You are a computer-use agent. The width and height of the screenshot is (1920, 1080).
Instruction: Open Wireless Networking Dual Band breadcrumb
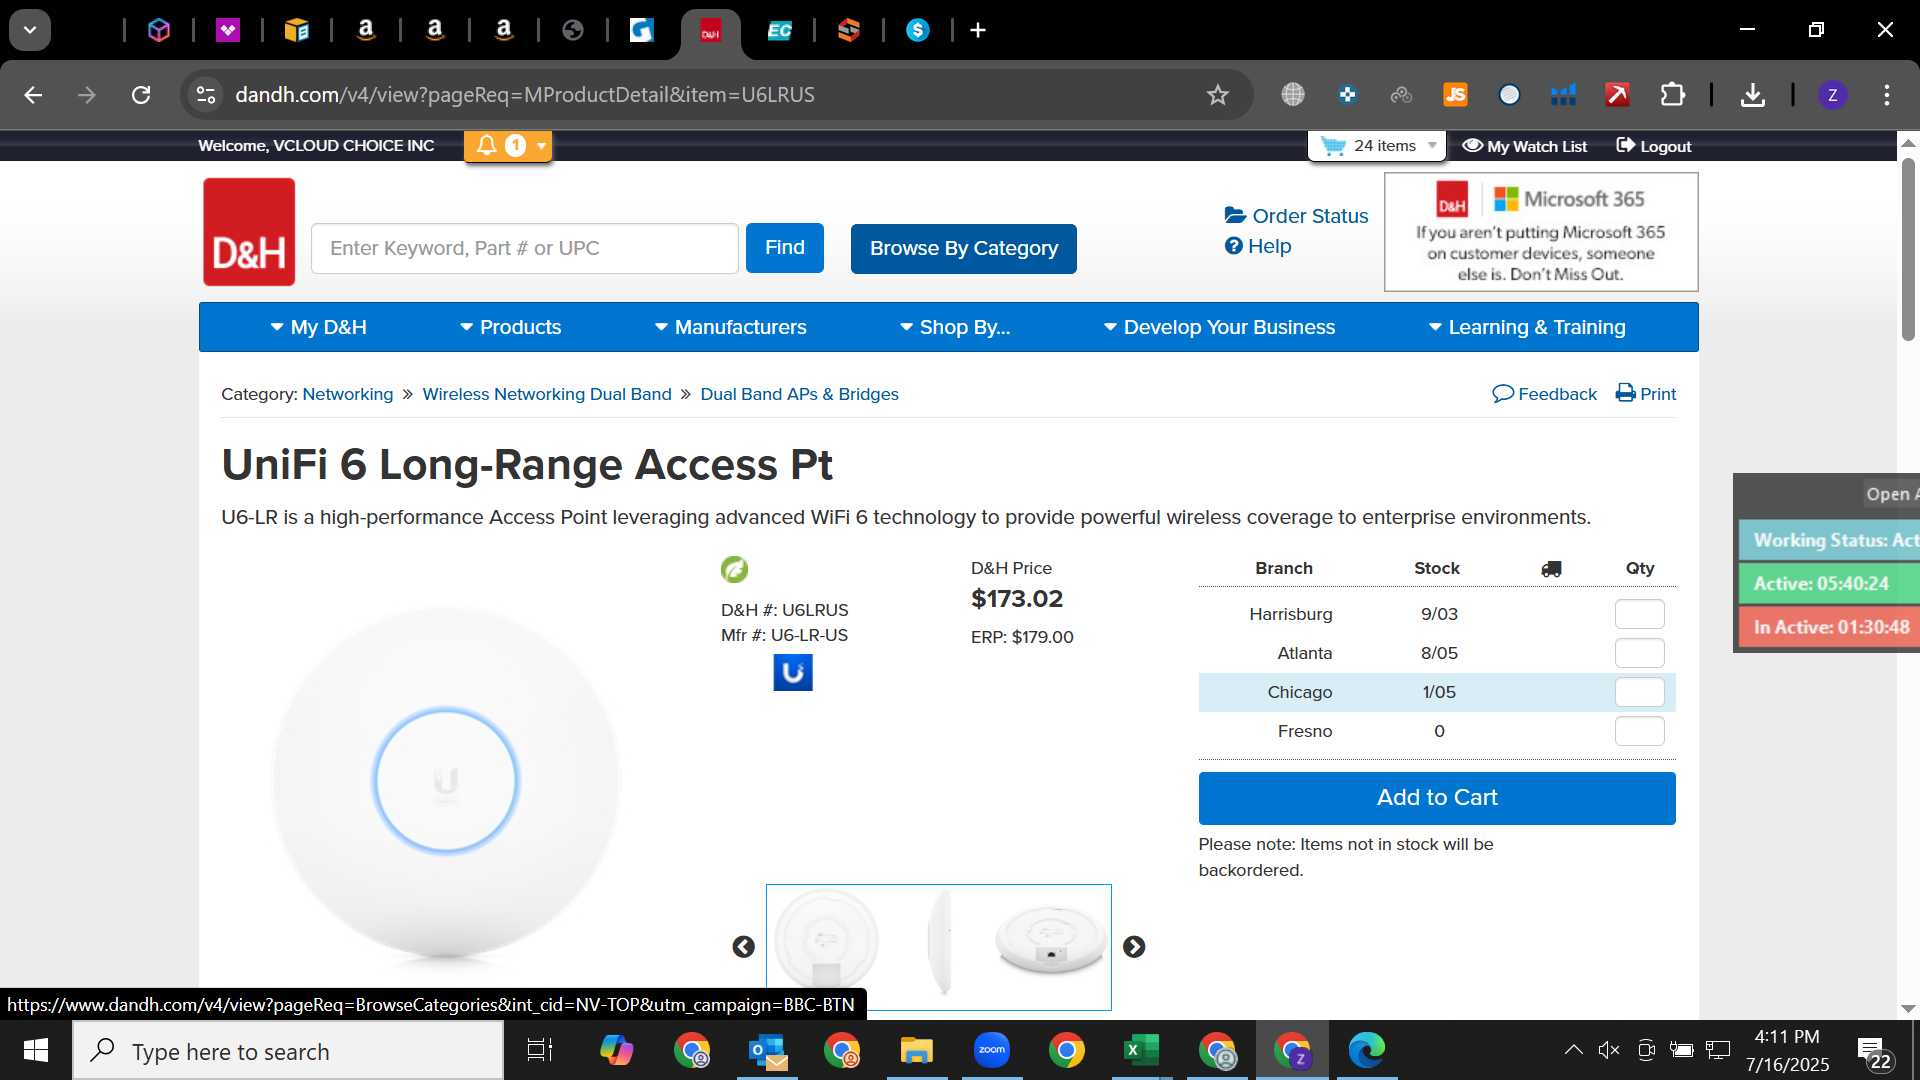[547, 394]
